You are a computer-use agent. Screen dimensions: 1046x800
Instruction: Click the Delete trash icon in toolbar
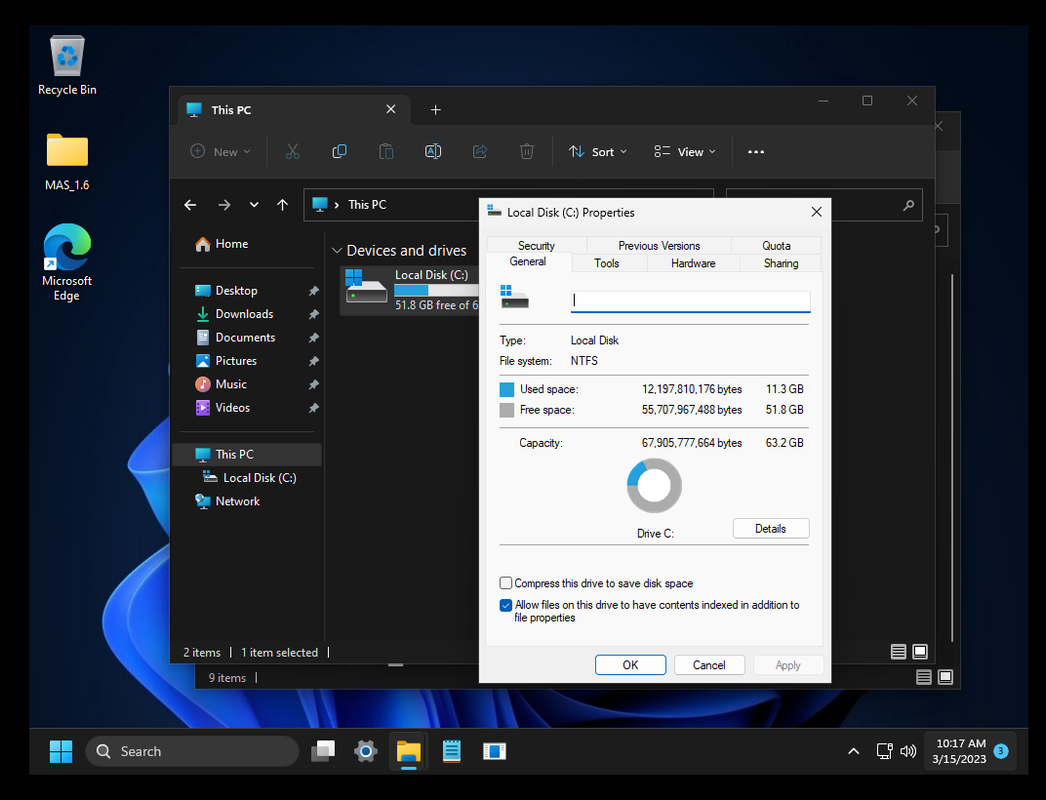tap(526, 151)
